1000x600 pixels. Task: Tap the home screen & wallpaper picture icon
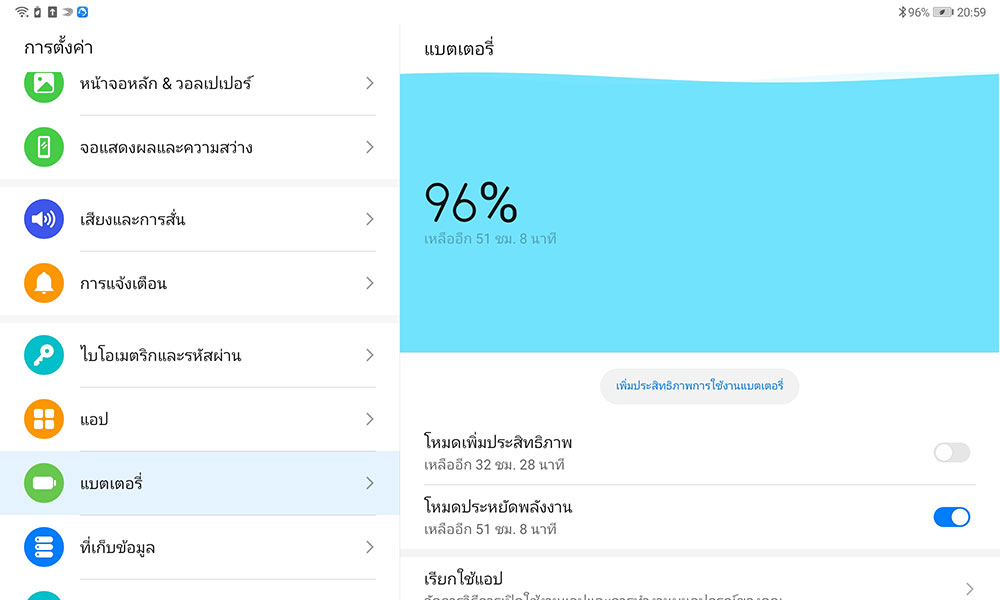coord(44,83)
